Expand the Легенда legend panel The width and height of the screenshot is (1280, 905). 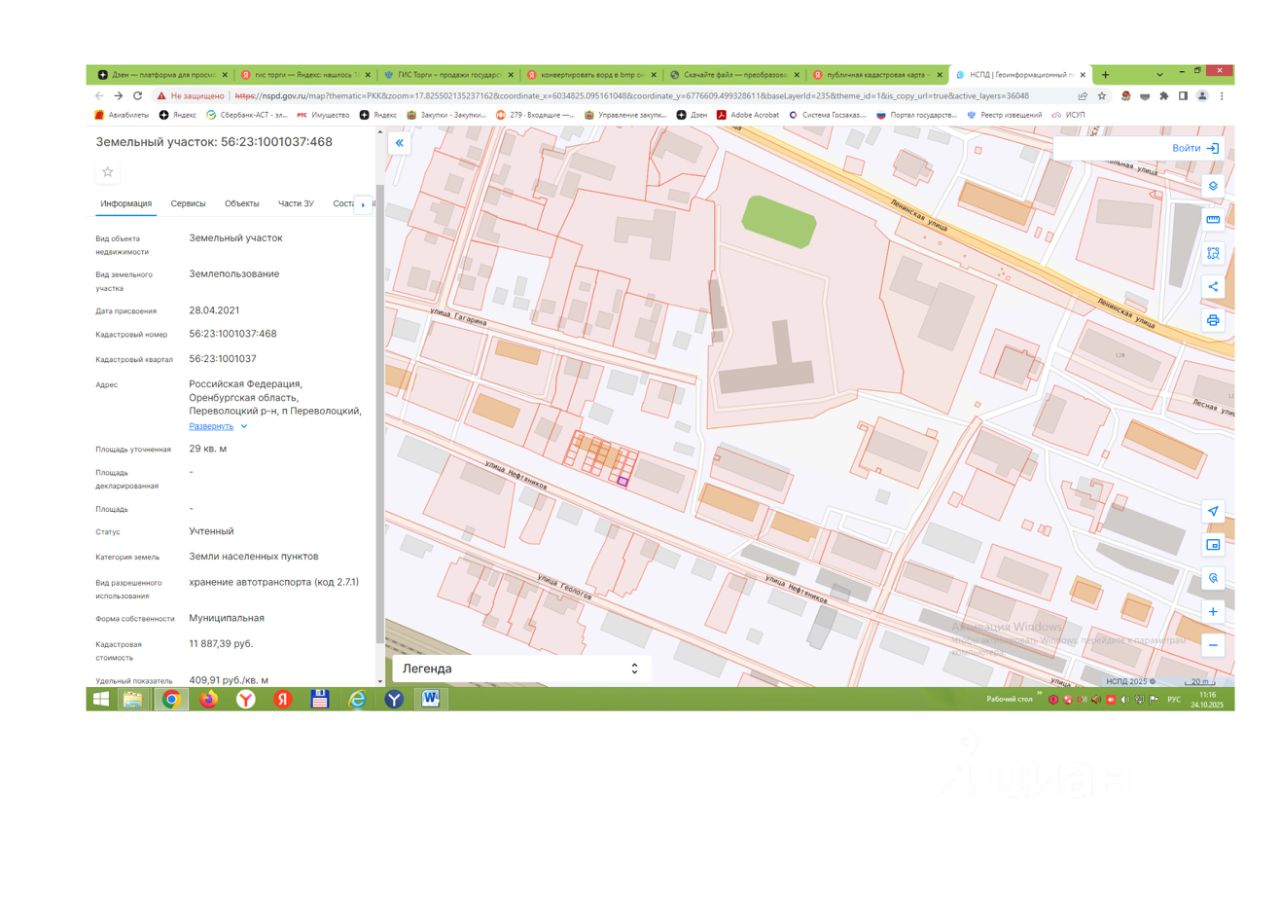tap(634, 668)
